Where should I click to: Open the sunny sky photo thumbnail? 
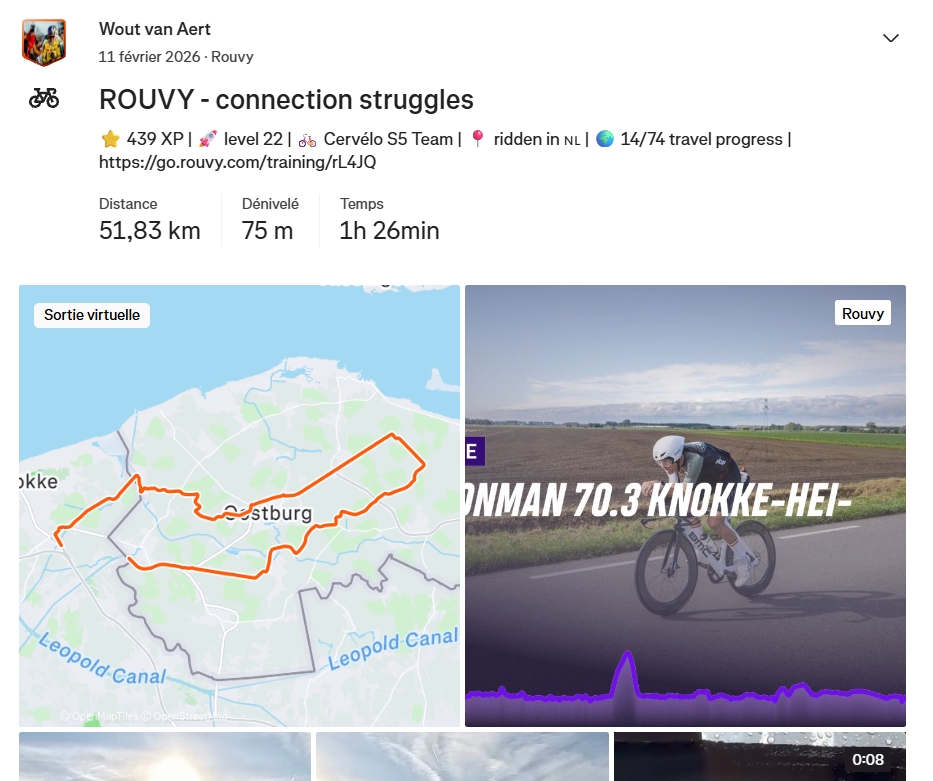click(165, 757)
